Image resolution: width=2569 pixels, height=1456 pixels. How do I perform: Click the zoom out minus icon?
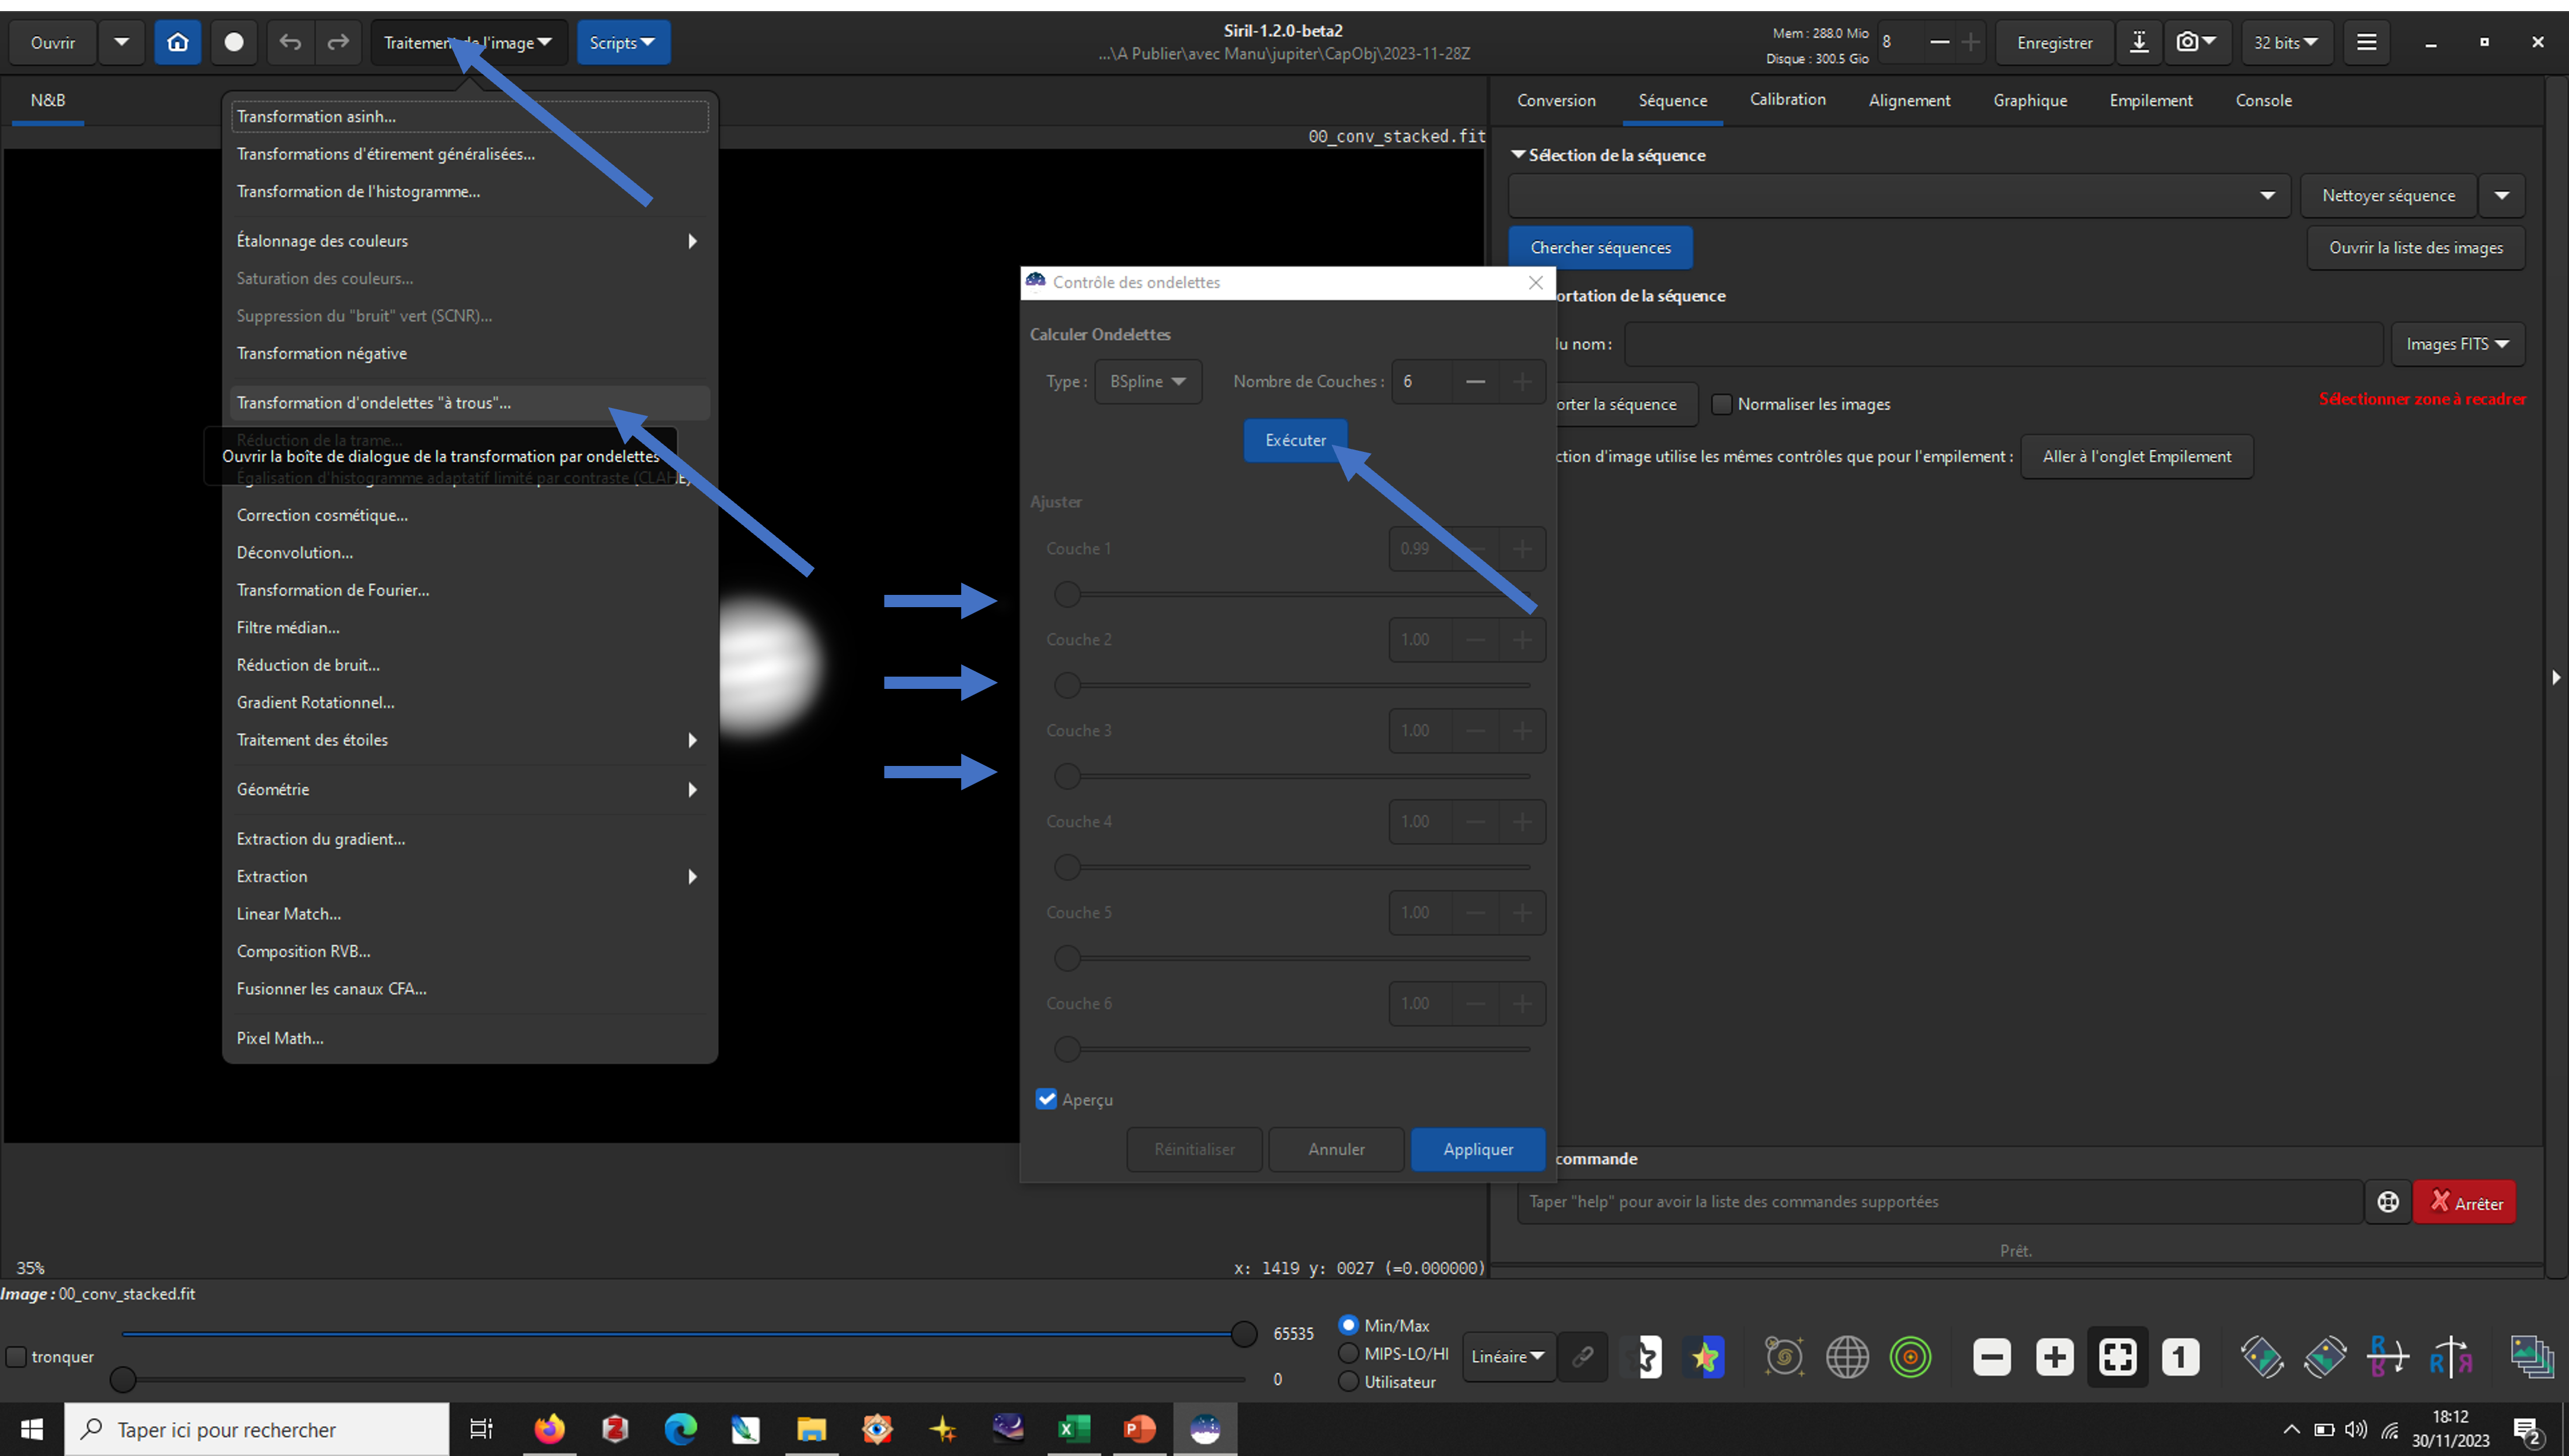pos(1991,1357)
